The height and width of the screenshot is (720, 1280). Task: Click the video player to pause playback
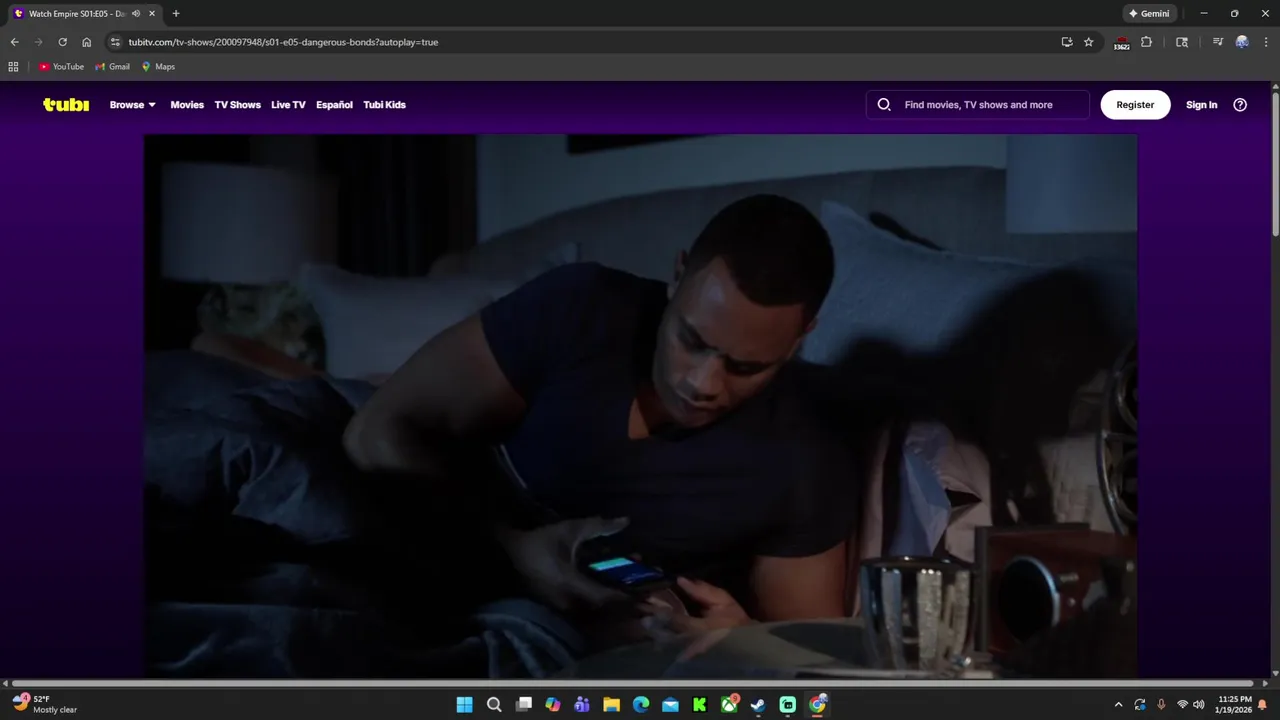click(x=640, y=407)
